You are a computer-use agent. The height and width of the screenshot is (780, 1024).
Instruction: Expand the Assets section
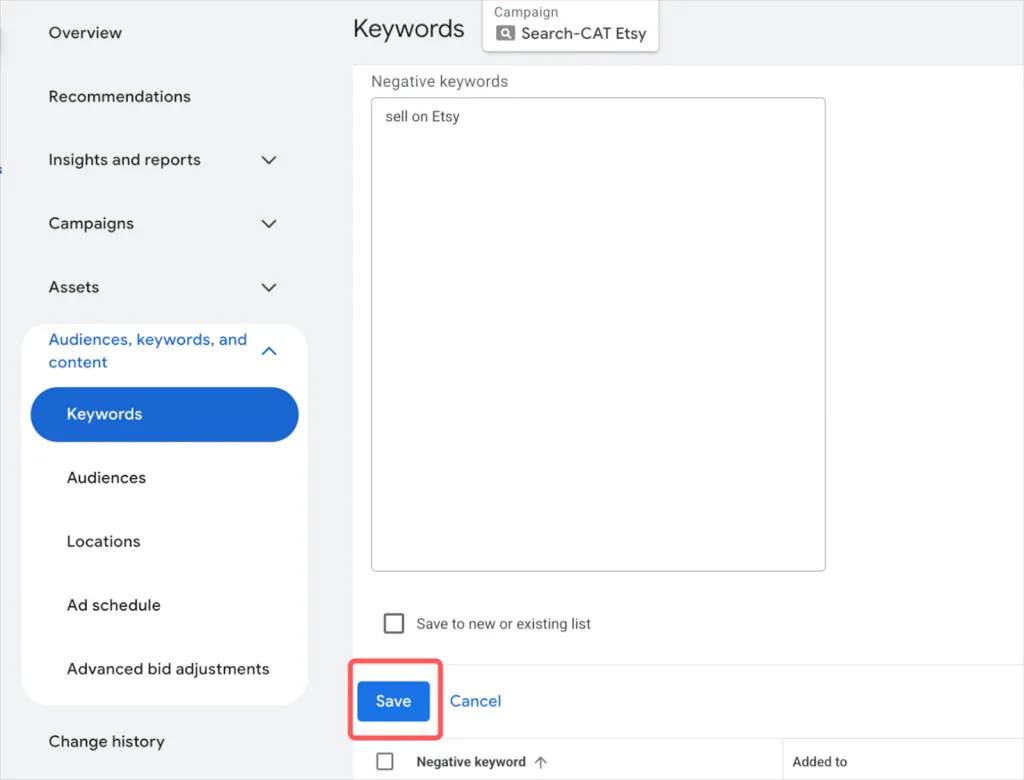[268, 287]
